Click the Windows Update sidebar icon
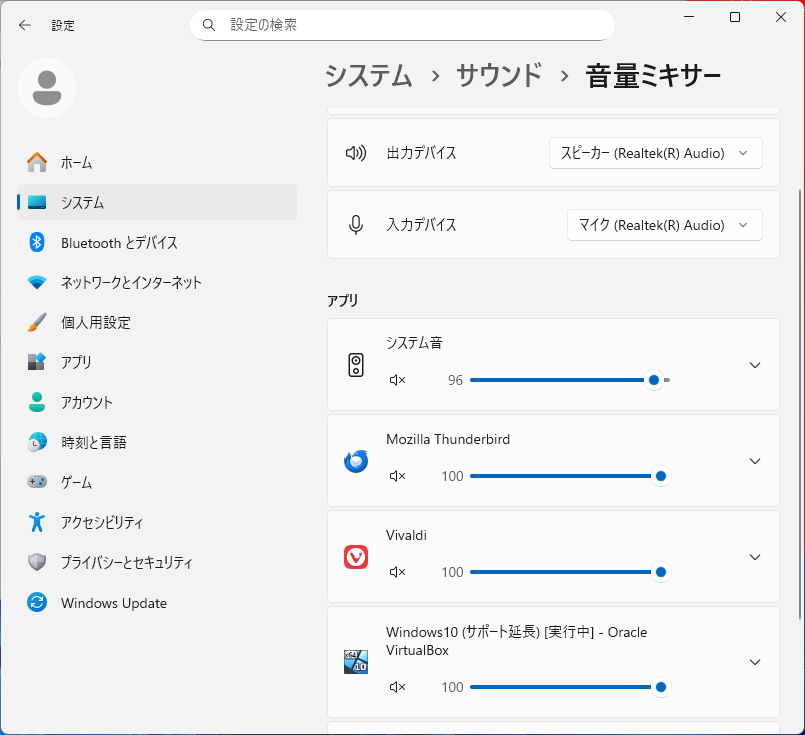Image resolution: width=805 pixels, height=735 pixels. (x=37, y=603)
